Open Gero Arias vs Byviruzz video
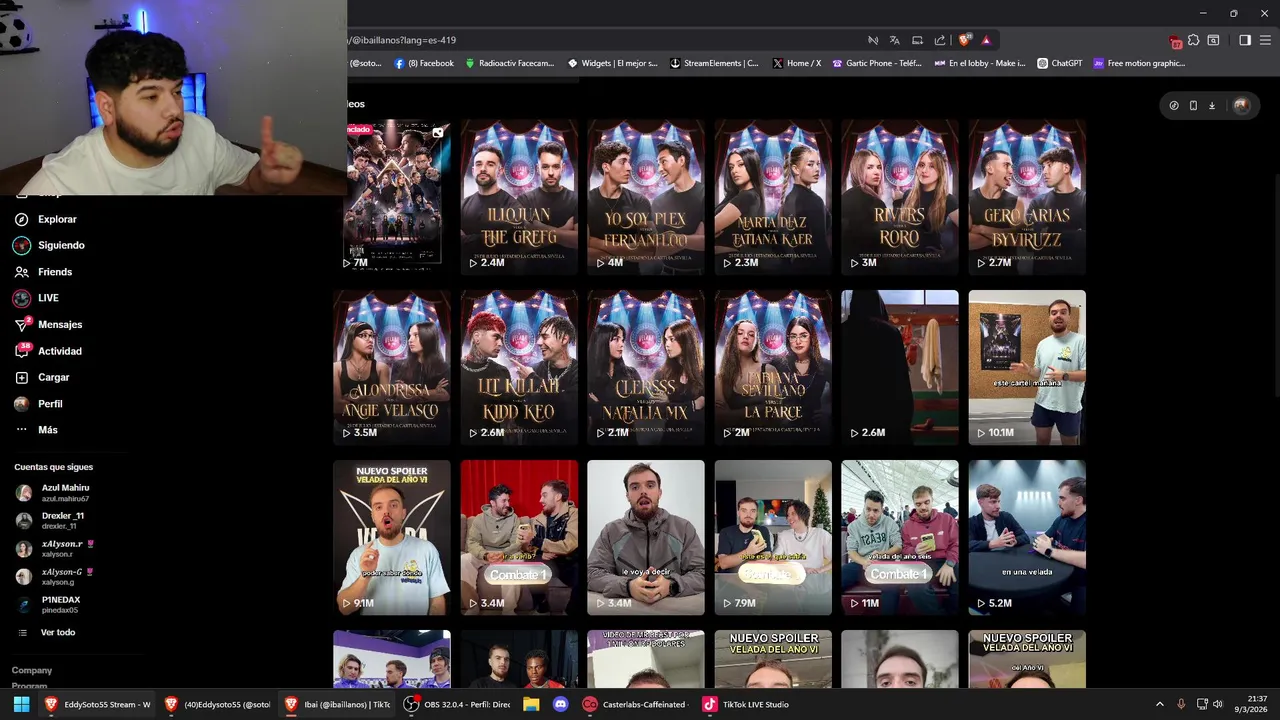The image size is (1280, 720). tap(1027, 197)
